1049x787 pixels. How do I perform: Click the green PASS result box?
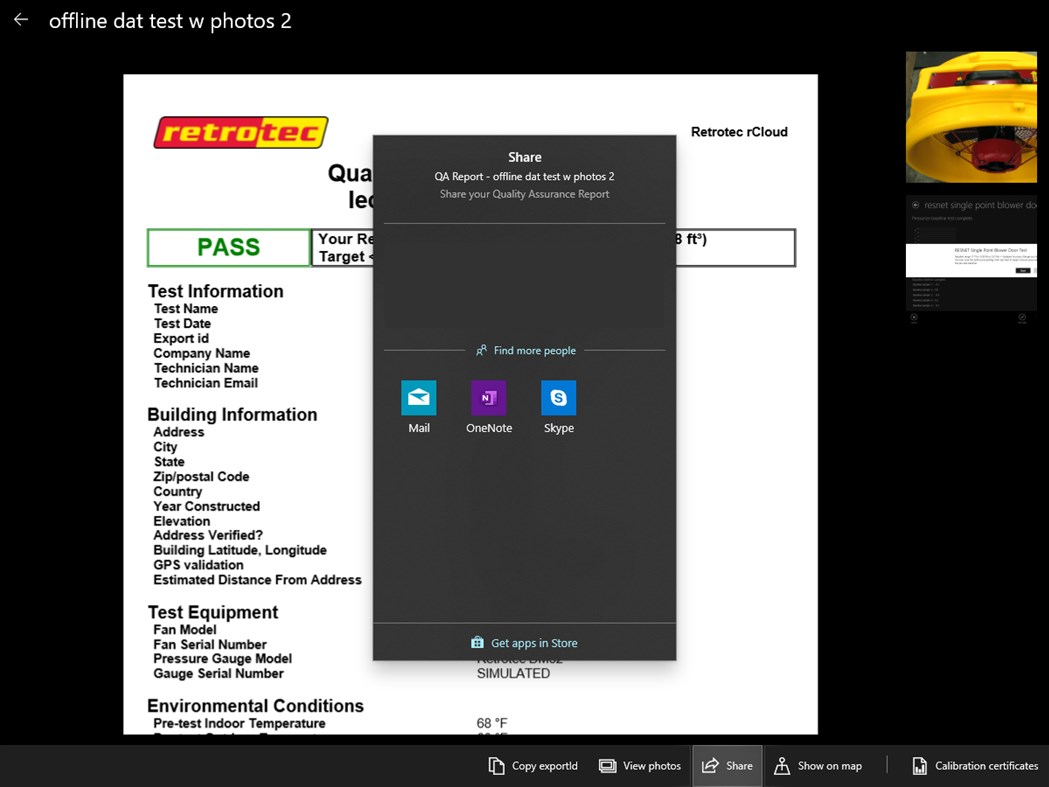click(x=228, y=247)
